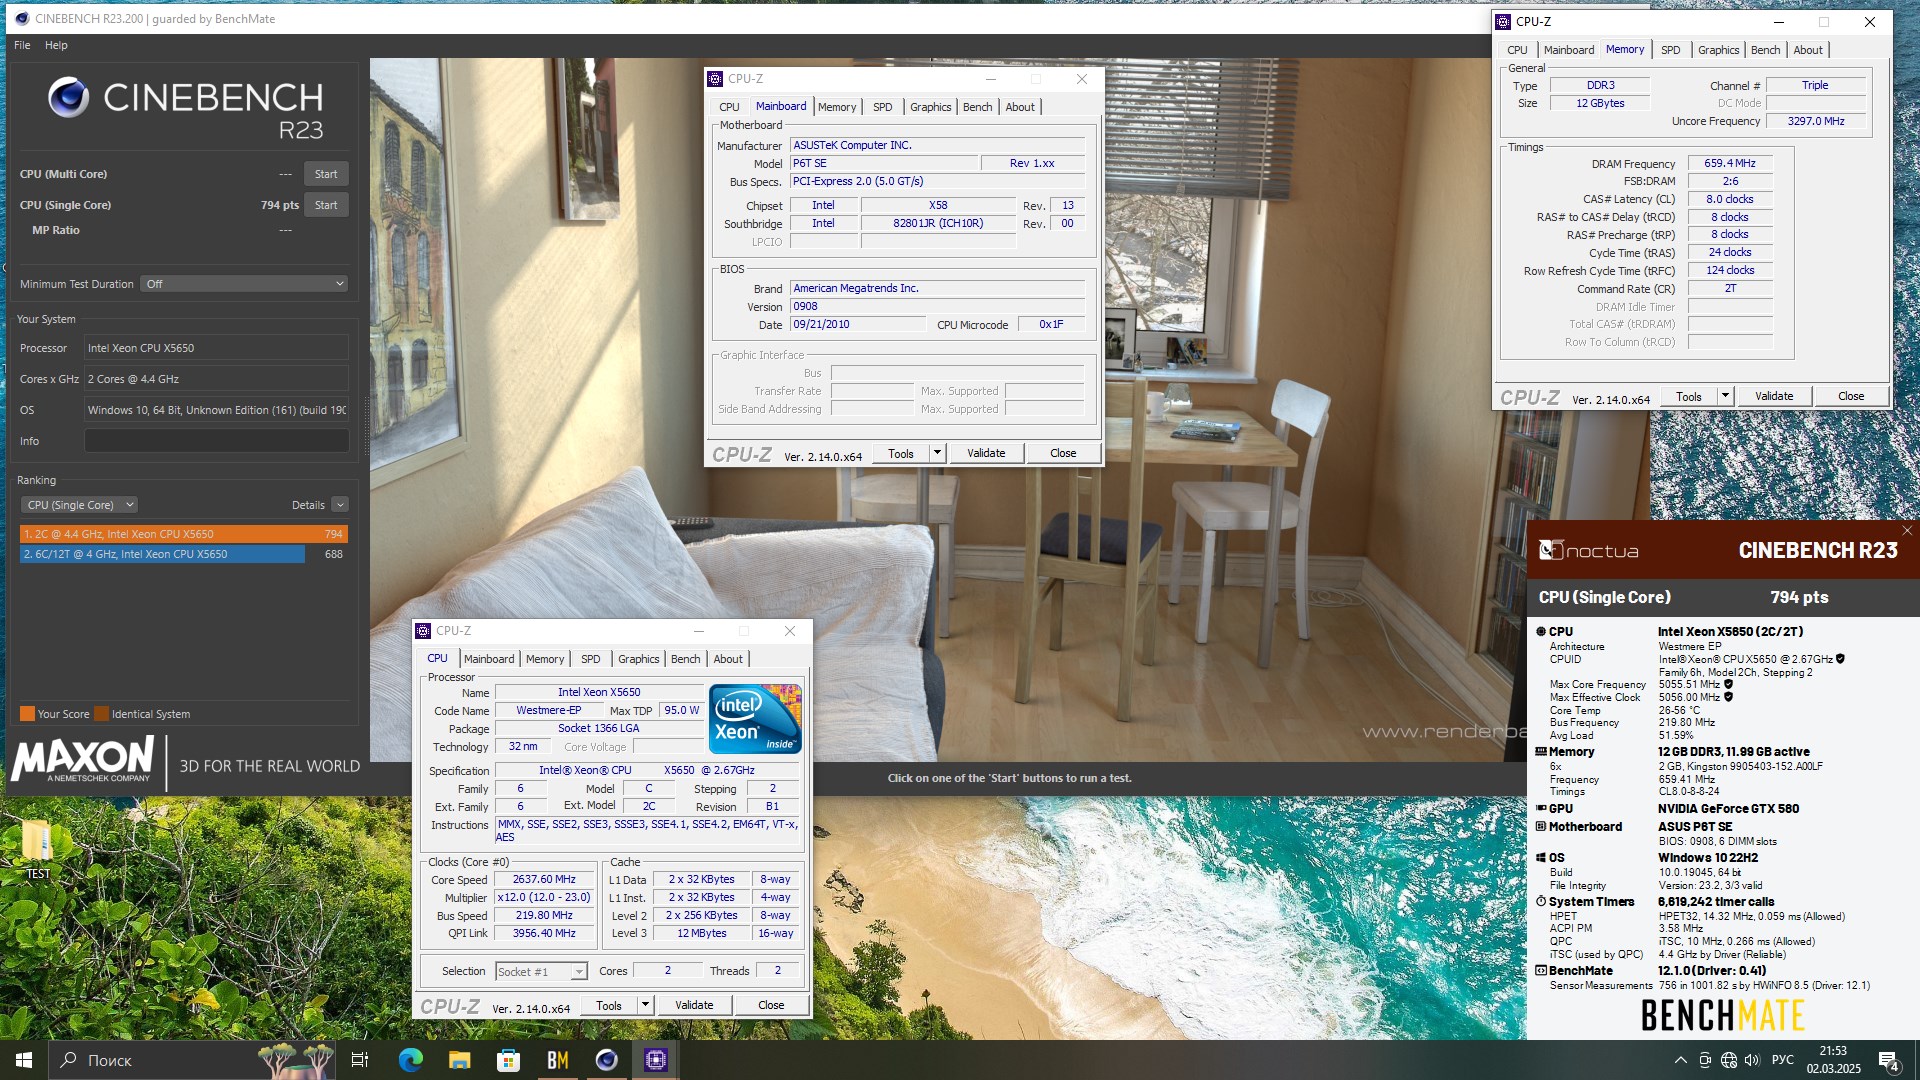Open Bench tab in Mainboard CPU-Z window
Image resolution: width=1920 pixels, height=1080 pixels.
pos(977,107)
